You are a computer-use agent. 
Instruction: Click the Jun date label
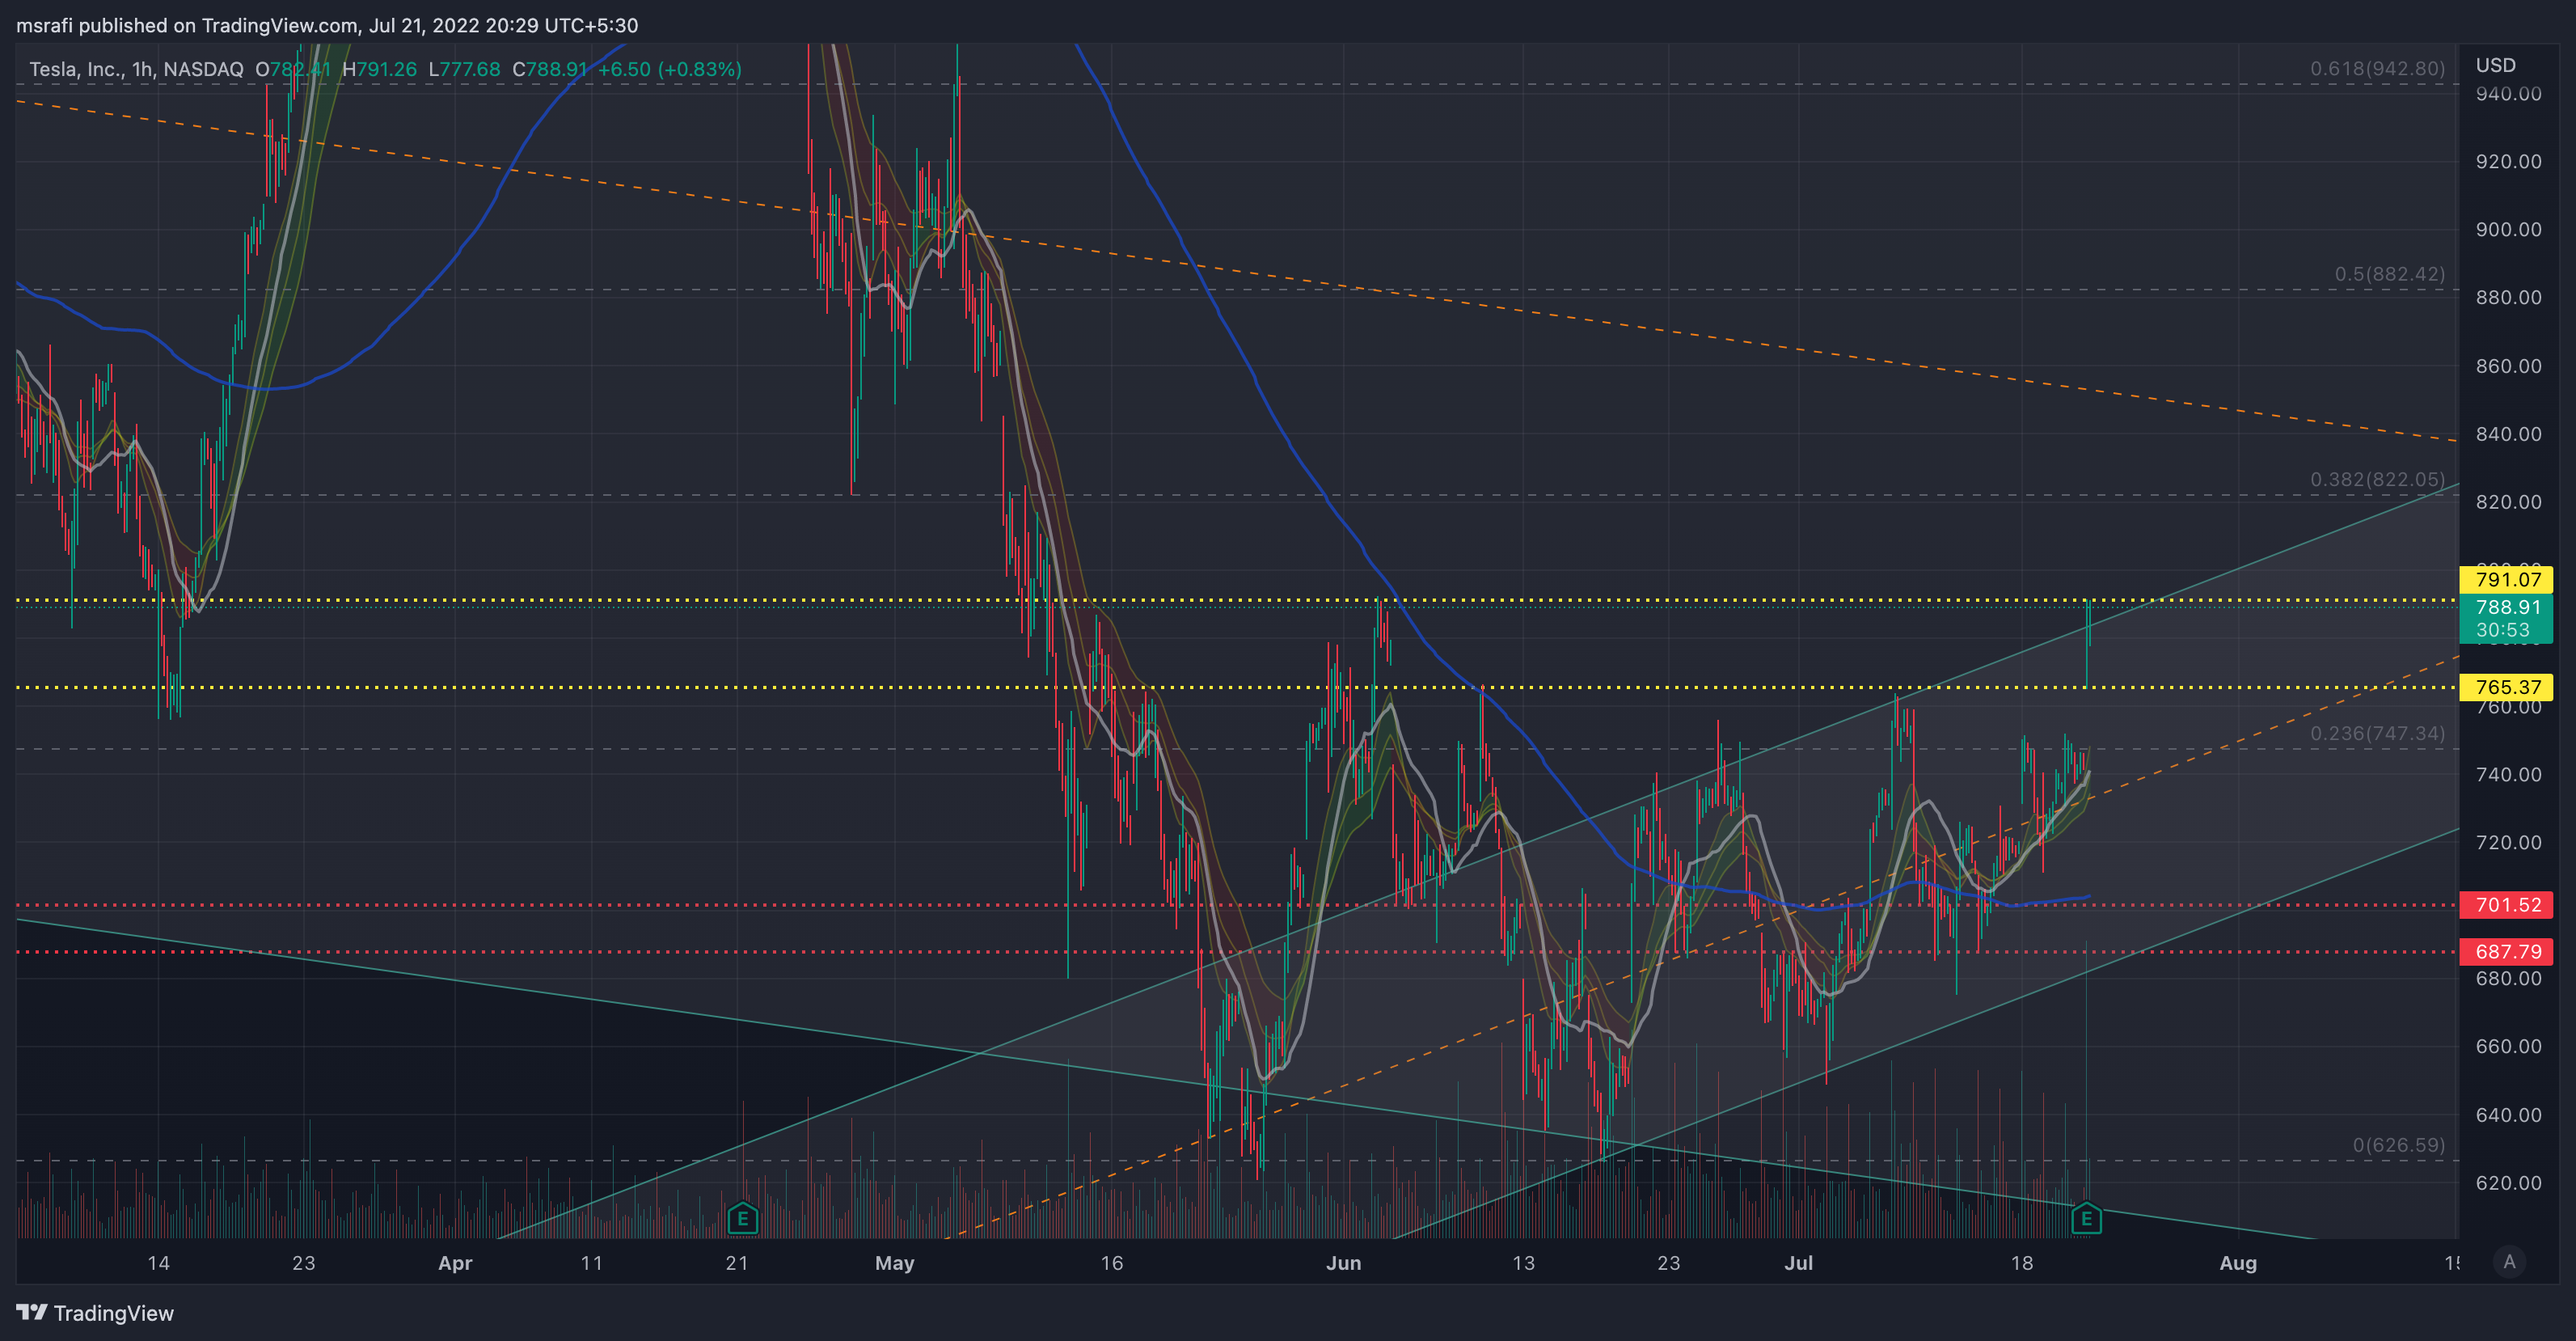[x=1343, y=1263]
